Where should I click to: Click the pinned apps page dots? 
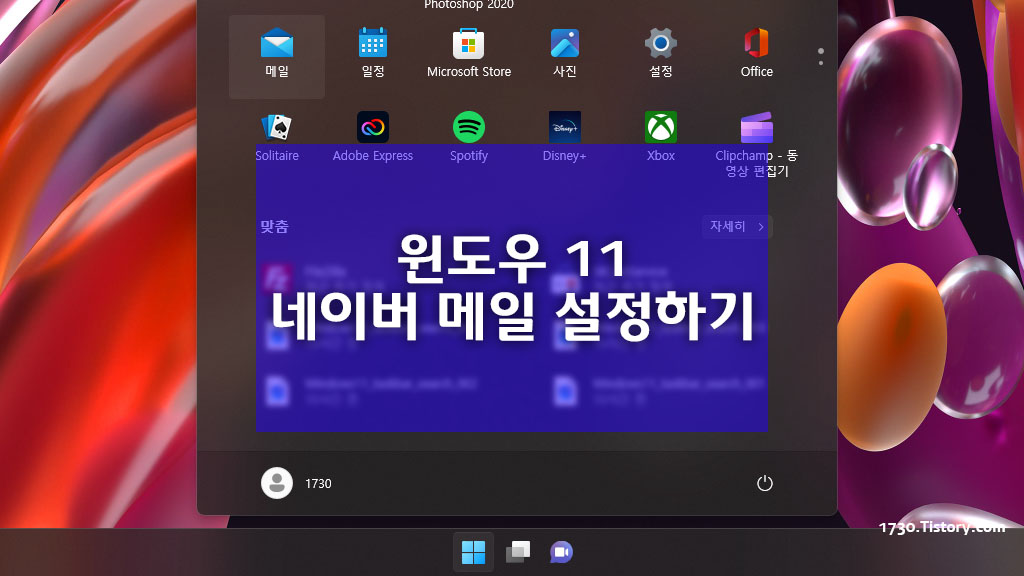tap(821, 57)
